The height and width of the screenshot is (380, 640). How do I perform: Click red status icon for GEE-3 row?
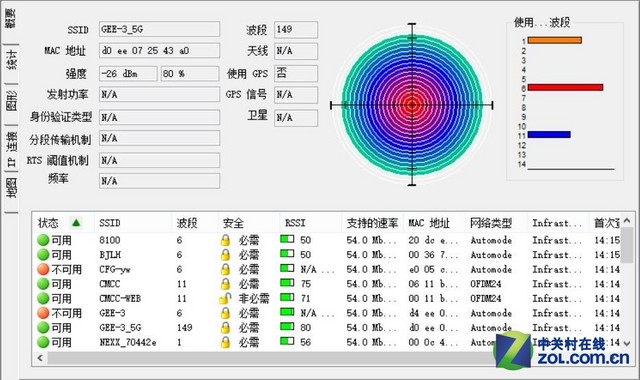point(43,313)
